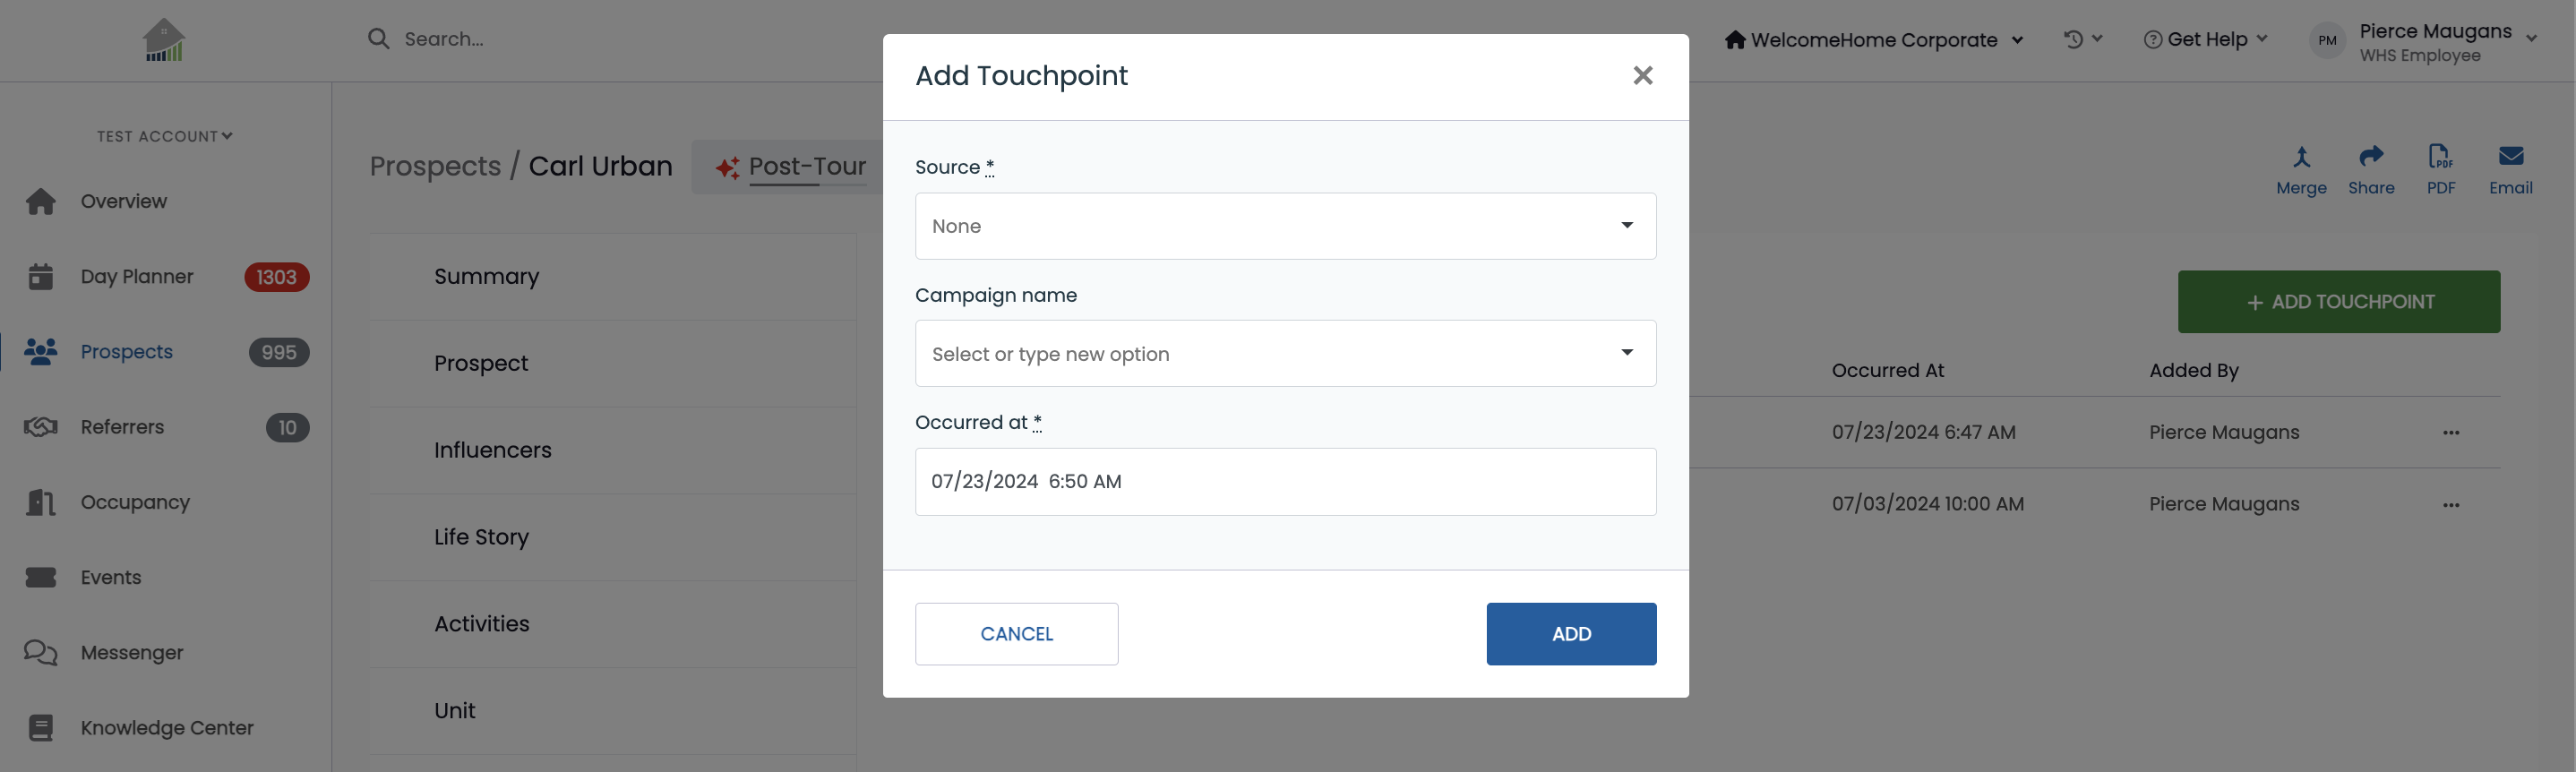Open options for the 07/23/2024 touchpoint row
This screenshot has height=772, width=2576.
[x=2451, y=433]
